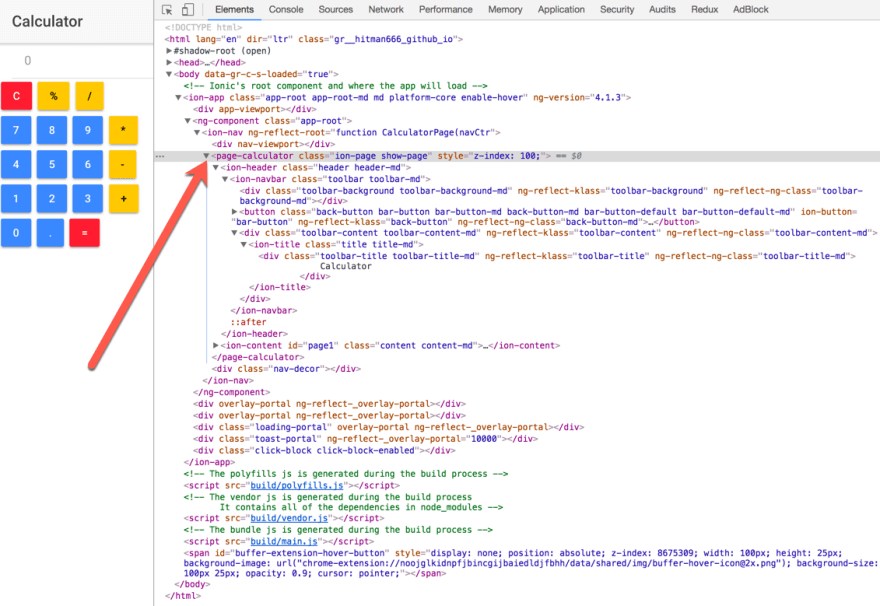Viewport: 880px width, 606px height.
Task: Click calculator digit 5
Action: (52, 164)
